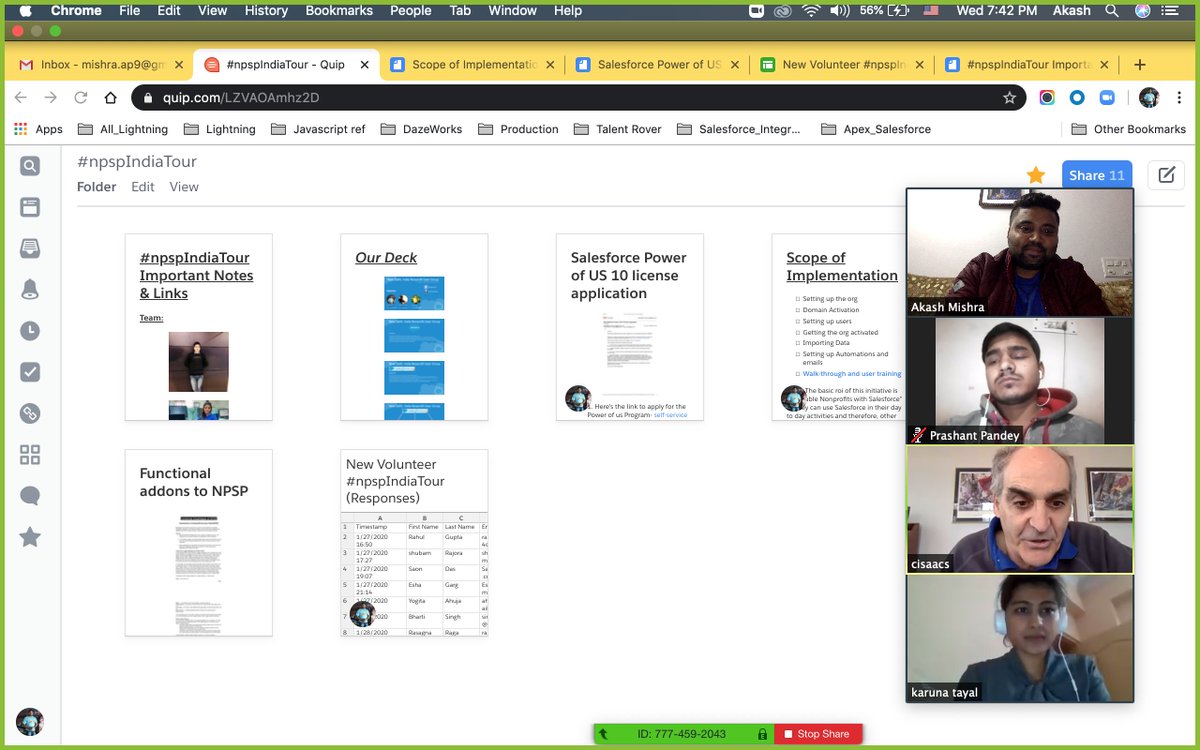This screenshot has height=750, width=1200.
Task: Open the Quip search icon in sidebar
Action: (x=30, y=166)
